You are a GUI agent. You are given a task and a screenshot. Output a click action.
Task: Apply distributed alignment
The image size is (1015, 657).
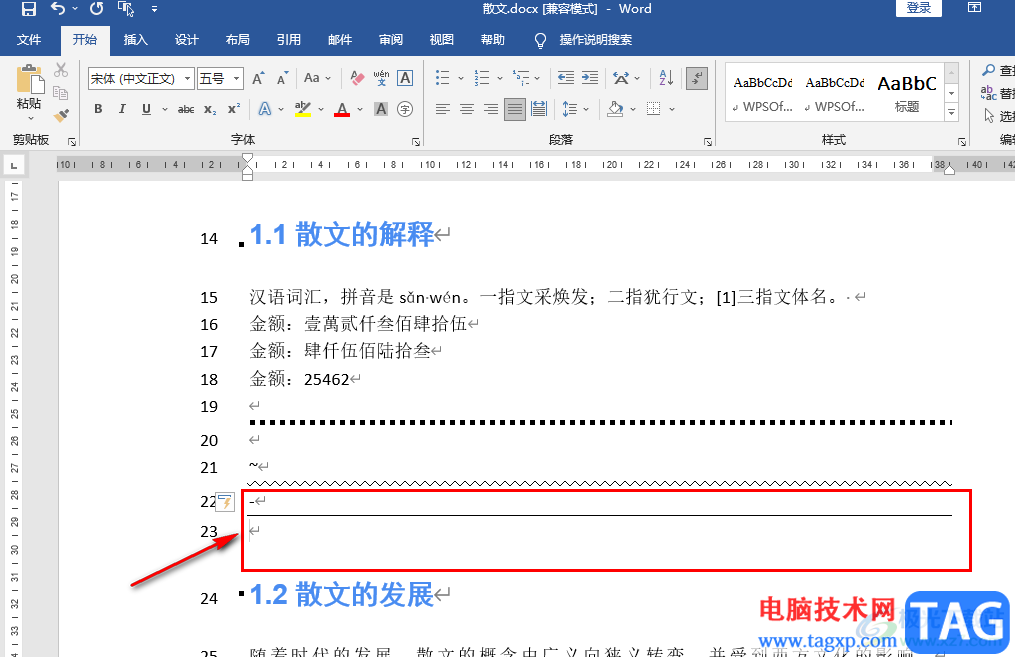[539, 109]
